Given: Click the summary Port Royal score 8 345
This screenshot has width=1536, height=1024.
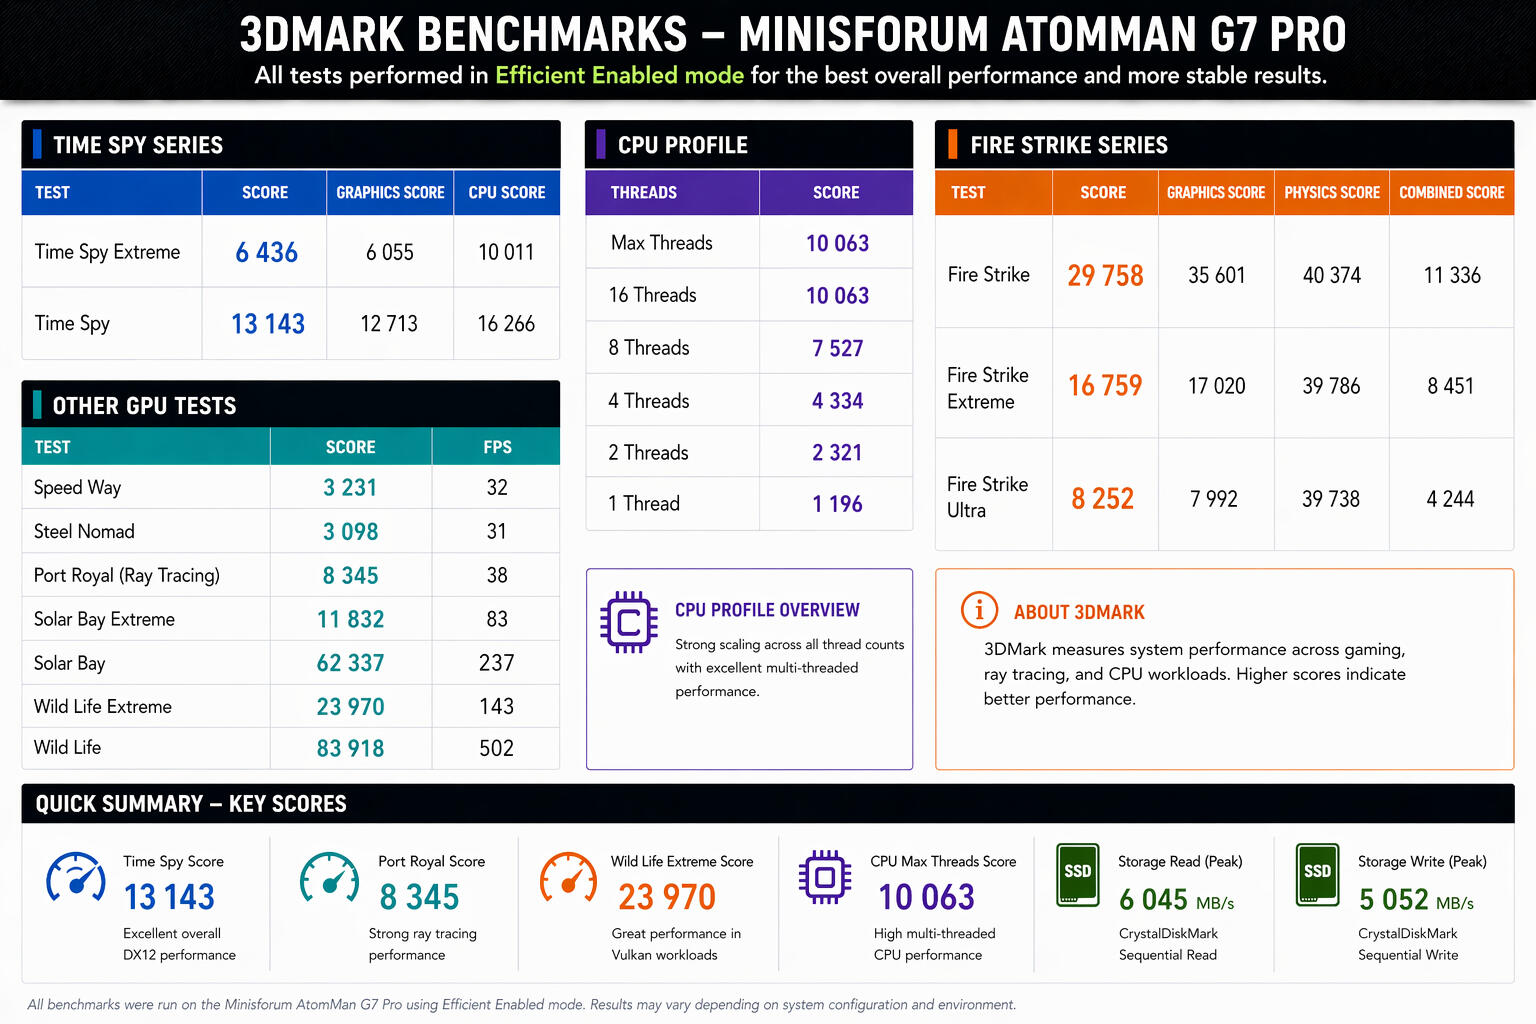Looking at the screenshot, I should pos(419,898).
